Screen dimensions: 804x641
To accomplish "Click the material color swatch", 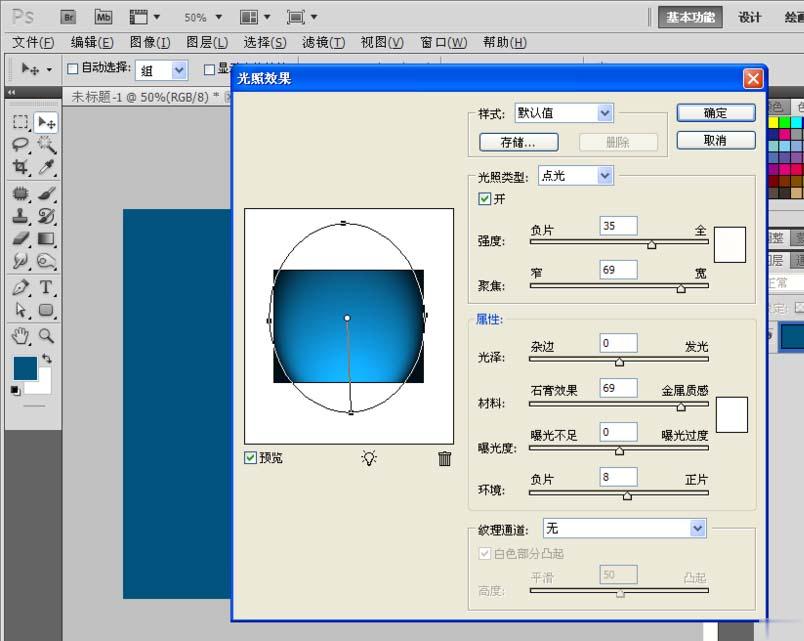I will [x=732, y=415].
